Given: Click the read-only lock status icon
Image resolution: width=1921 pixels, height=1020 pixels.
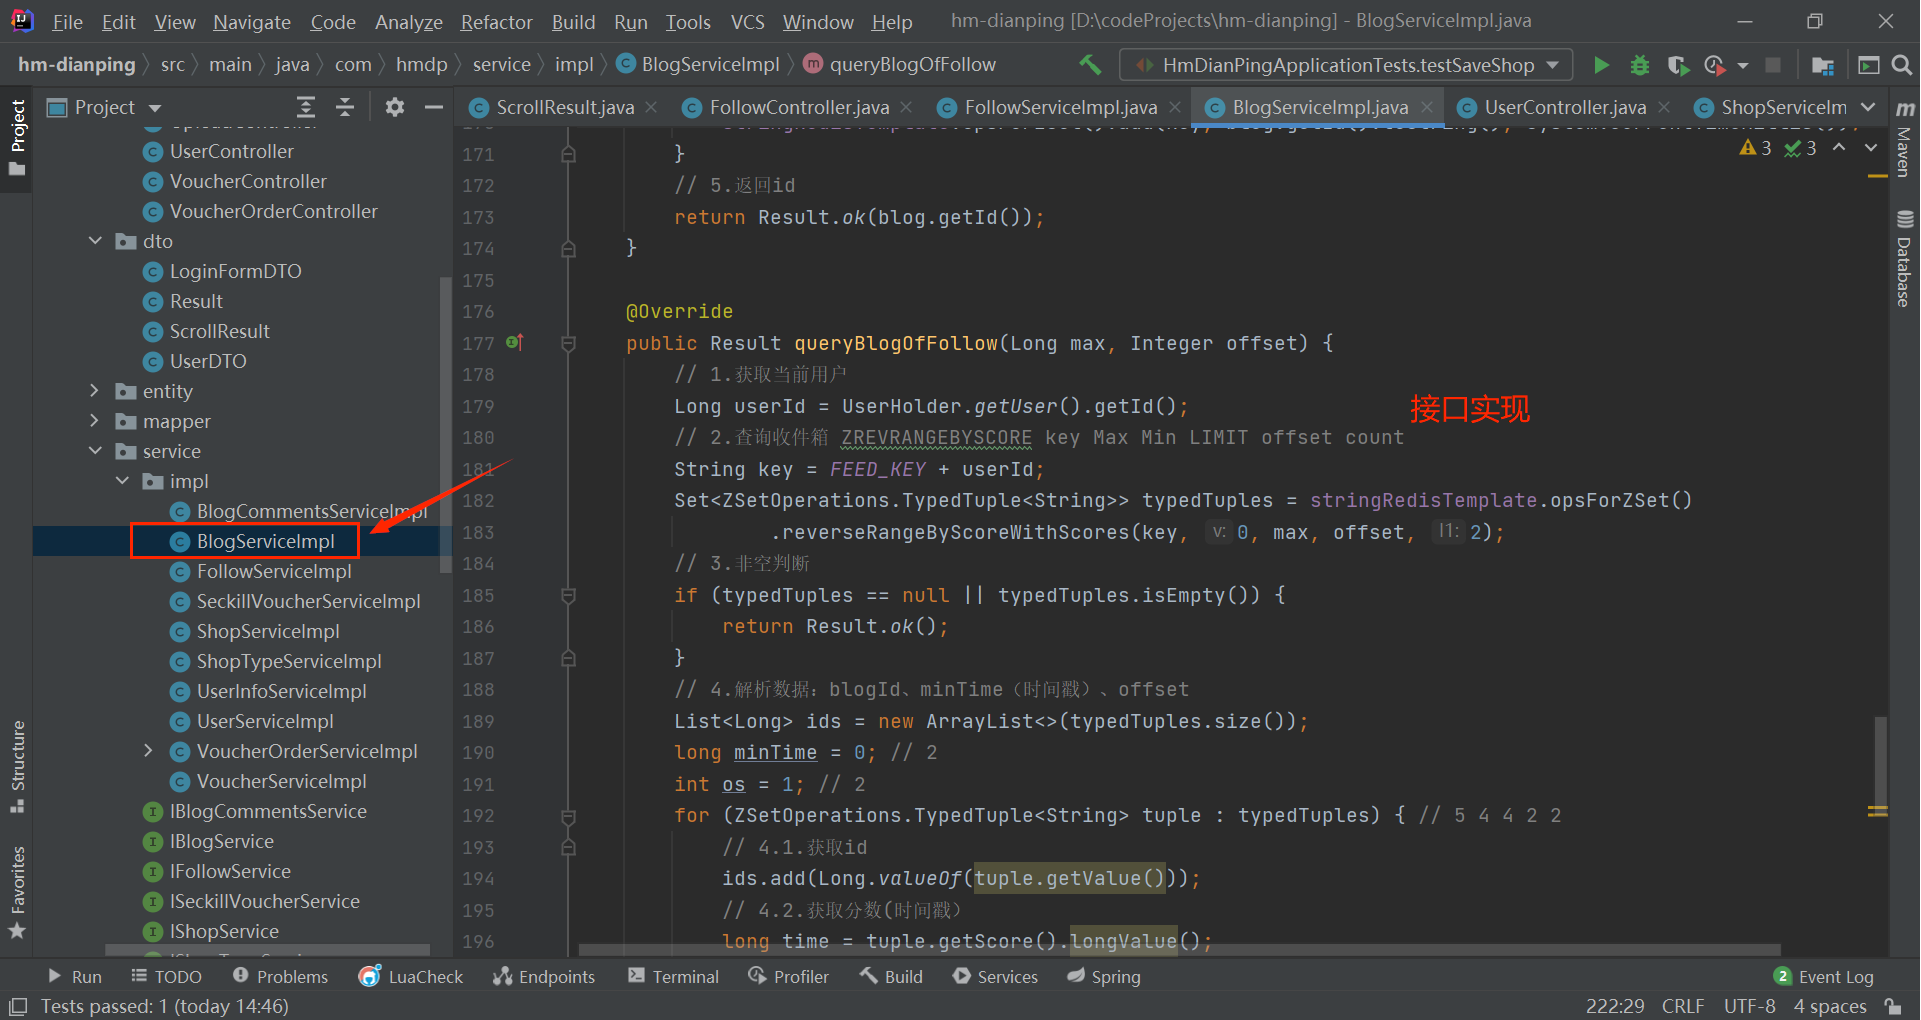Looking at the screenshot, I should tap(1892, 1006).
